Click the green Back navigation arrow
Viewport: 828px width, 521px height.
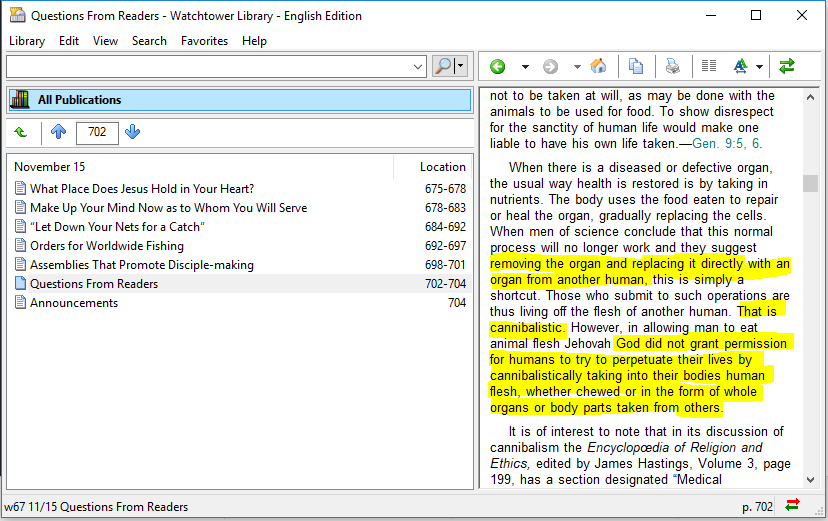[x=497, y=67]
